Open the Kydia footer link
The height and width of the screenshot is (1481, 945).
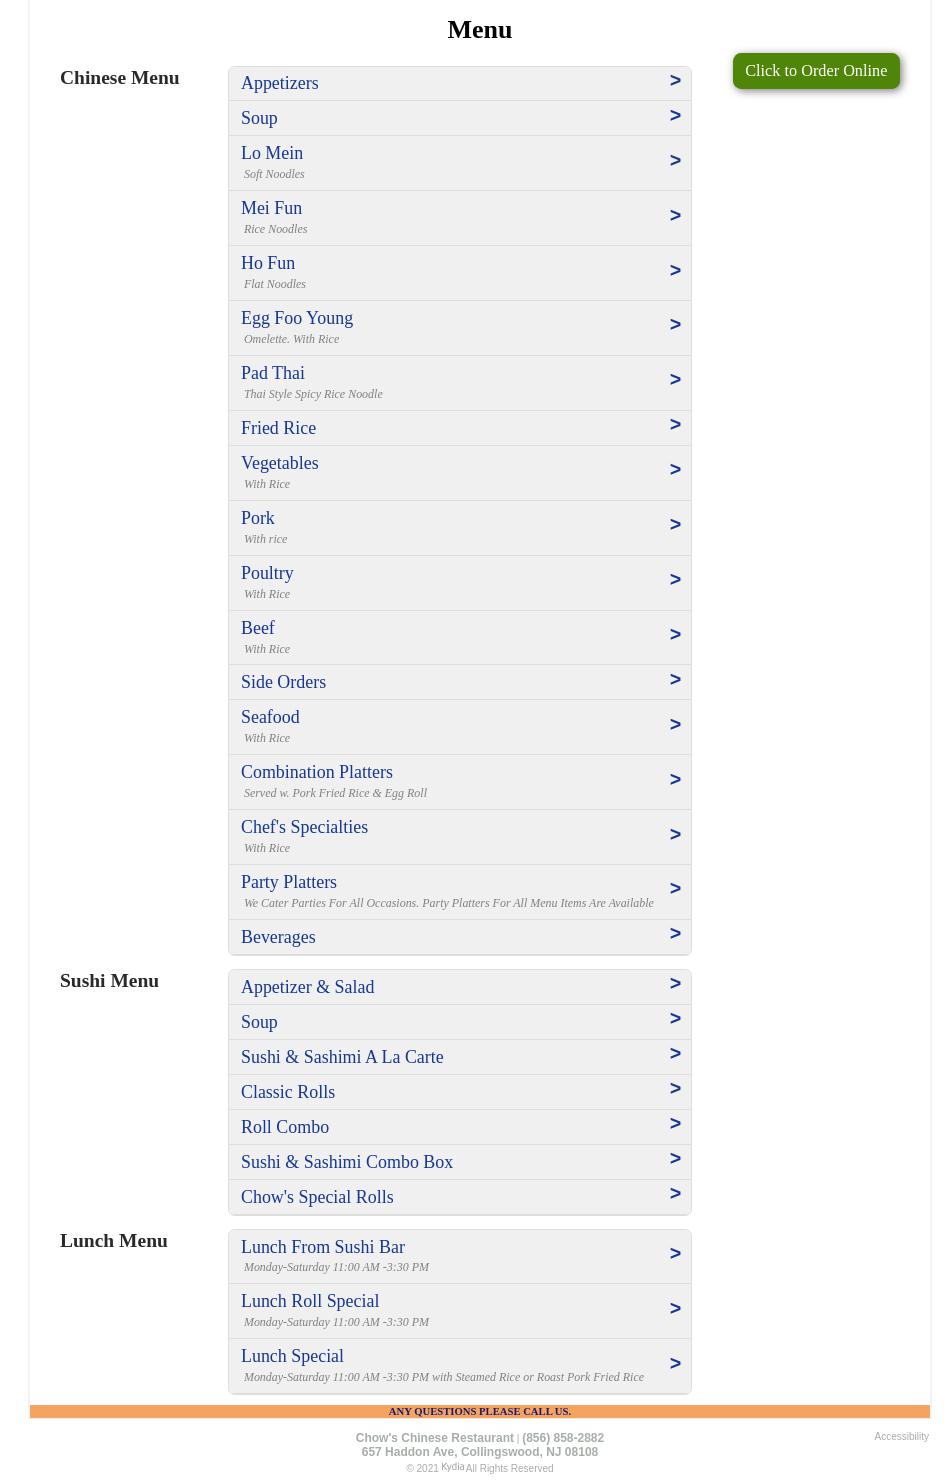click(x=452, y=1467)
